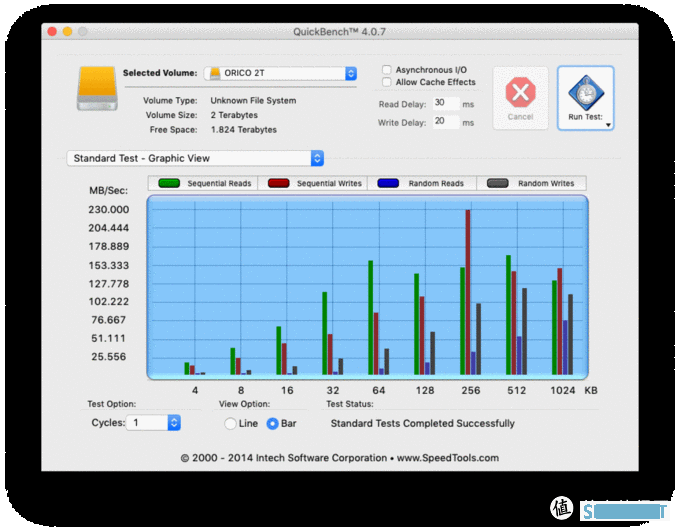
Task: Select the Line view radio button
Action: [x=230, y=423]
